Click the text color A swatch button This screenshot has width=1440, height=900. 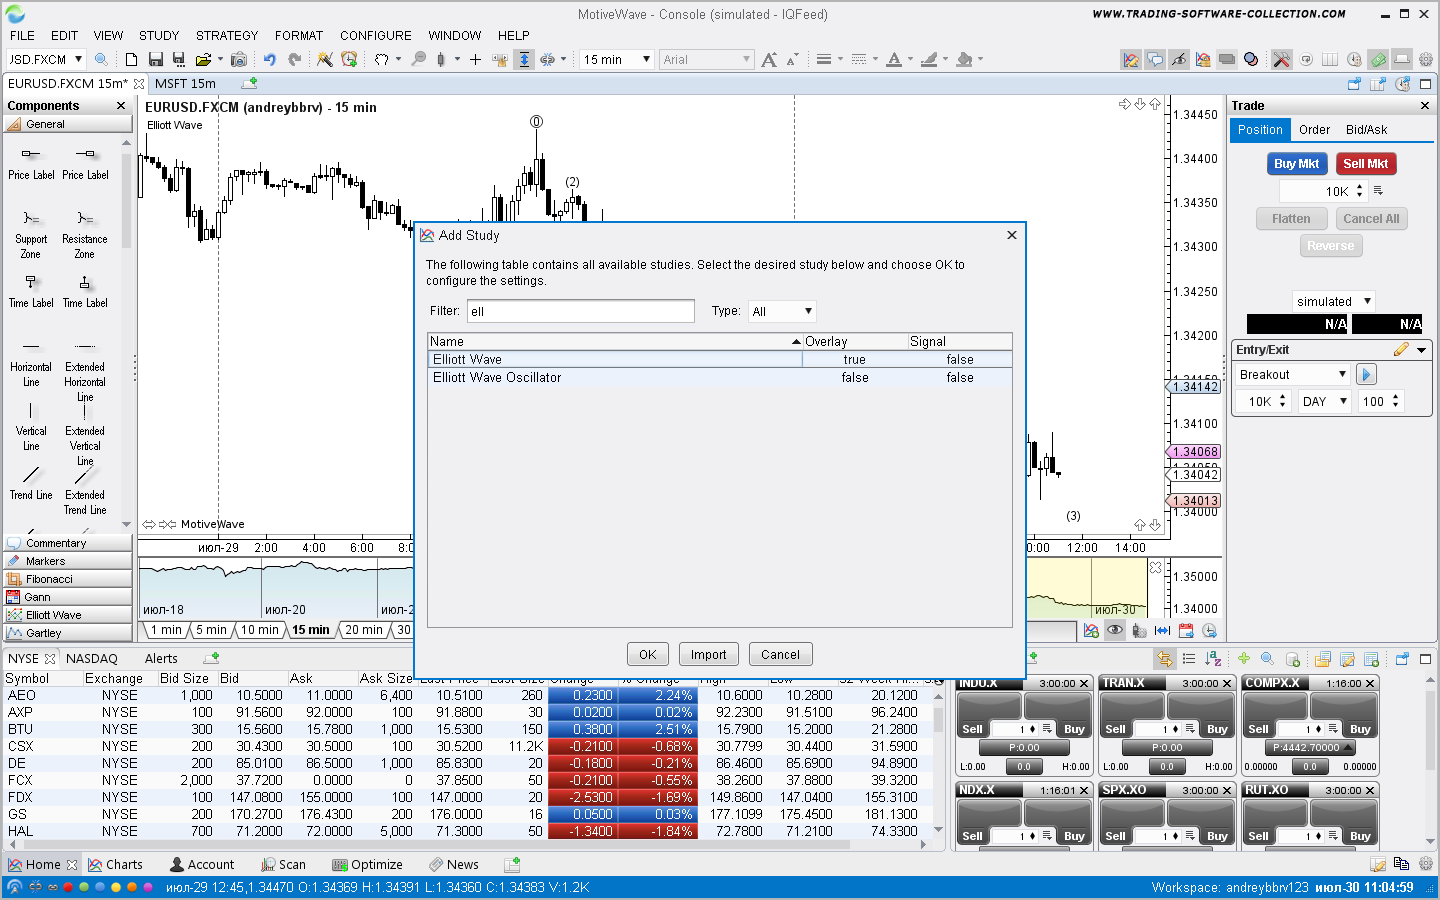[894, 60]
